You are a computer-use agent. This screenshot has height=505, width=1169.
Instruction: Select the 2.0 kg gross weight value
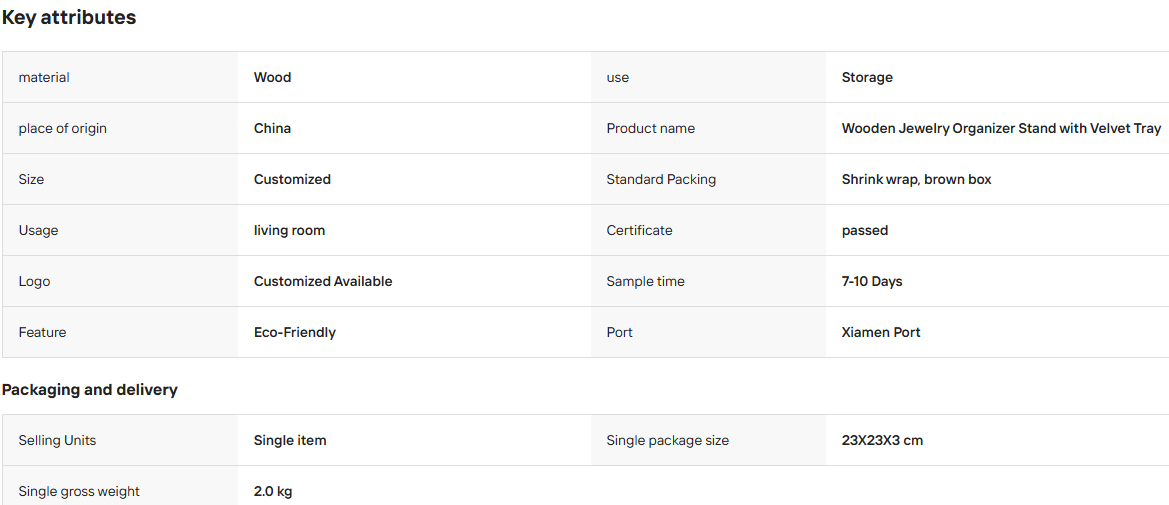pos(273,492)
